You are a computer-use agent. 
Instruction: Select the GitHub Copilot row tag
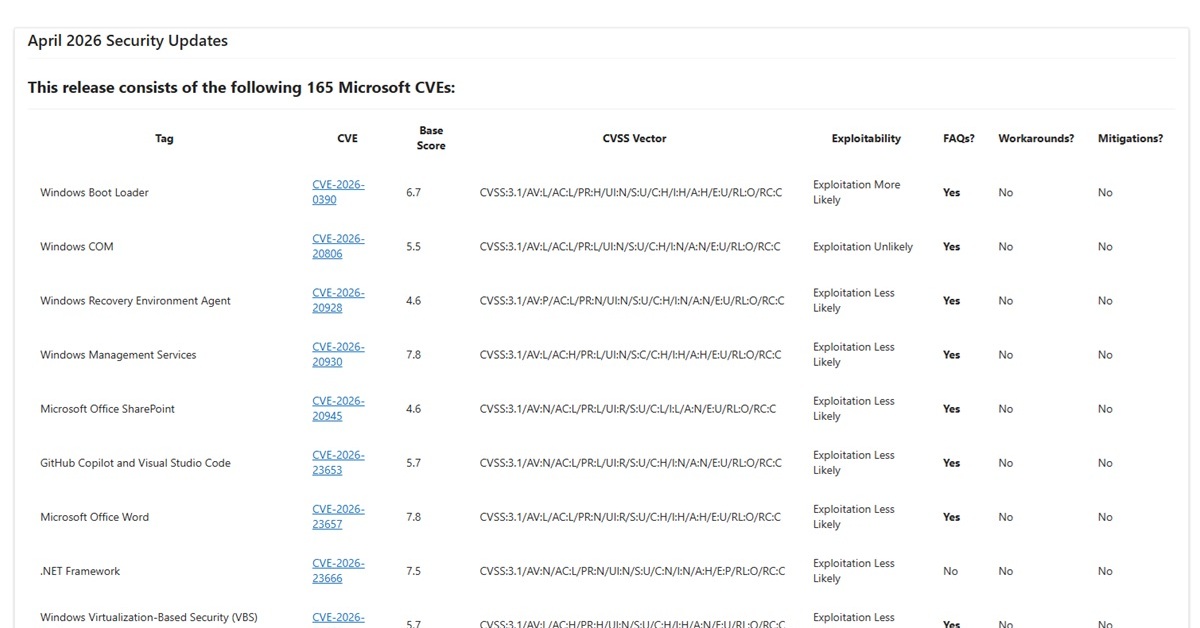pos(134,462)
